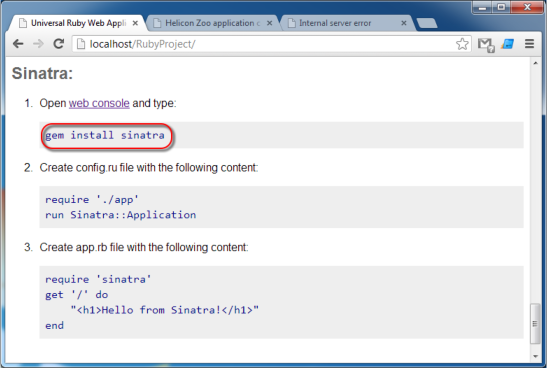
Task: Click the page icon in address bar
Action: click(x=81, y=44)
